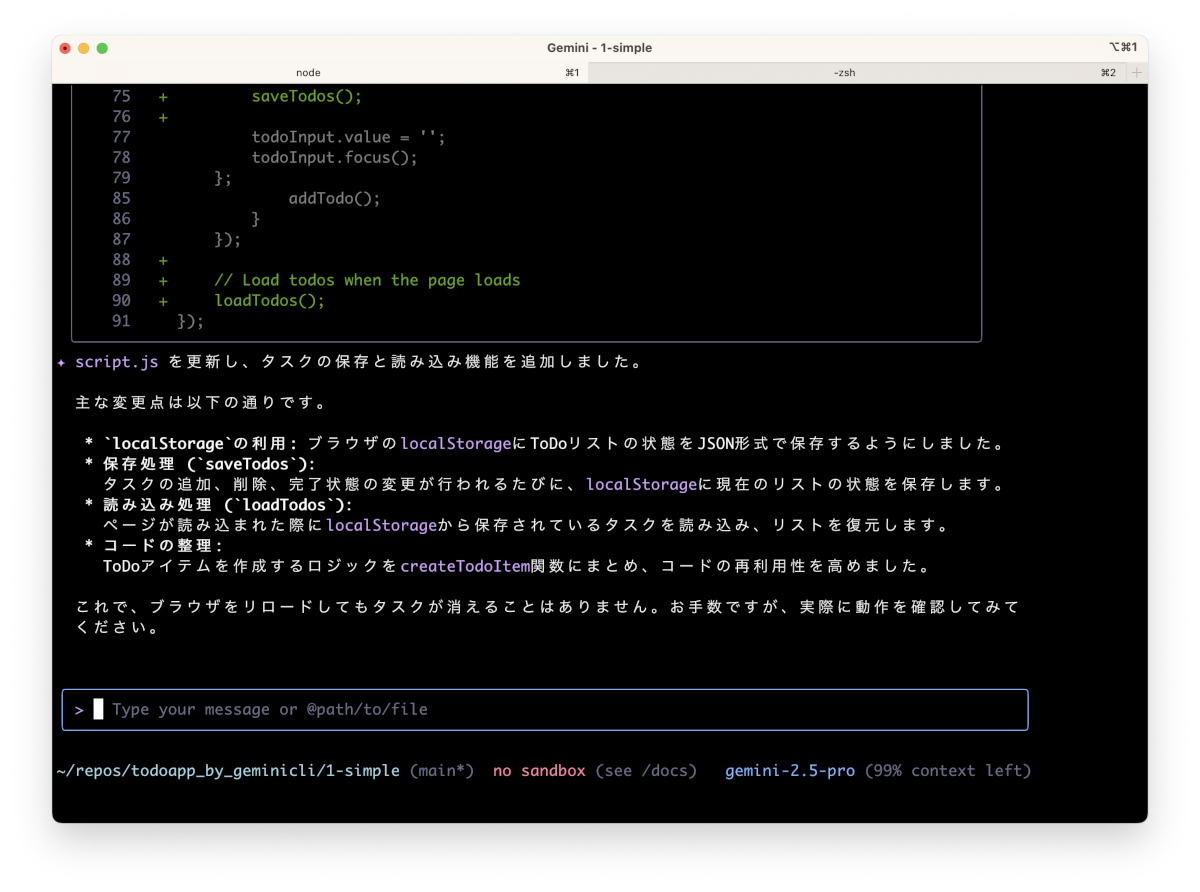The width and height of the screenshot is (1200, 892).
Task: Click purple localStorage in the 'ページが読み込まれた際に' line
Action: pyautogui.click(x=381, y=525)
